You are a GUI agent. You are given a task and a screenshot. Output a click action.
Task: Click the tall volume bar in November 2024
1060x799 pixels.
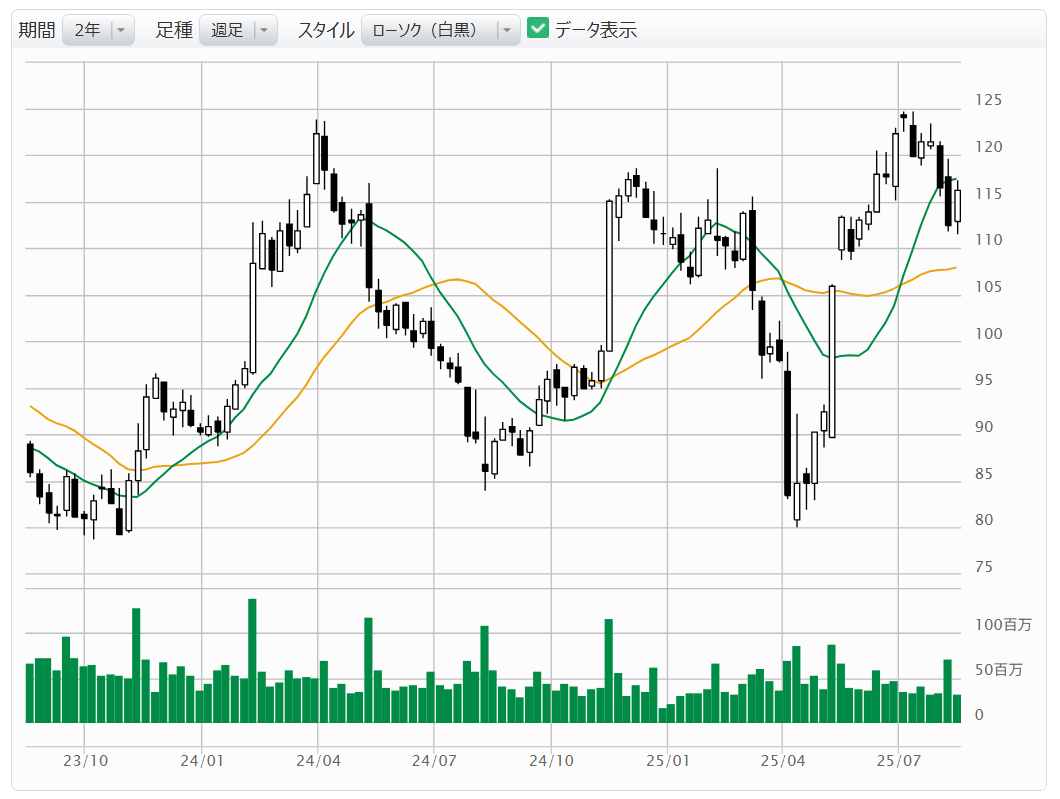coord(608,670)
